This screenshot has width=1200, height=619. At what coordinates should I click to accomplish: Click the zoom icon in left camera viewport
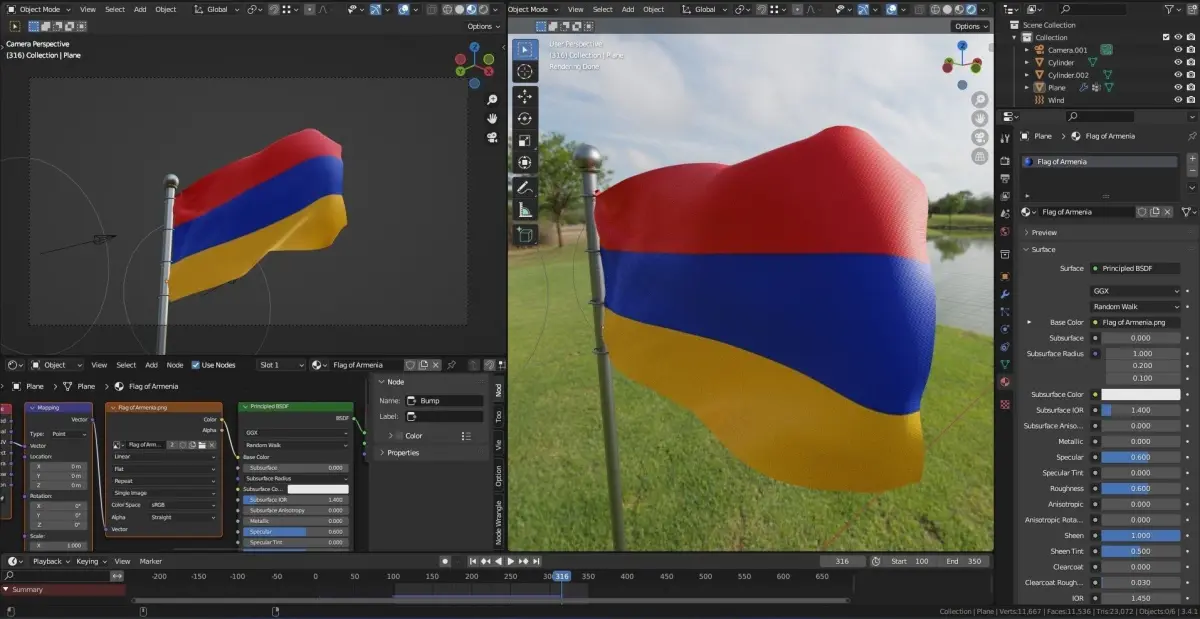(493, 100)
